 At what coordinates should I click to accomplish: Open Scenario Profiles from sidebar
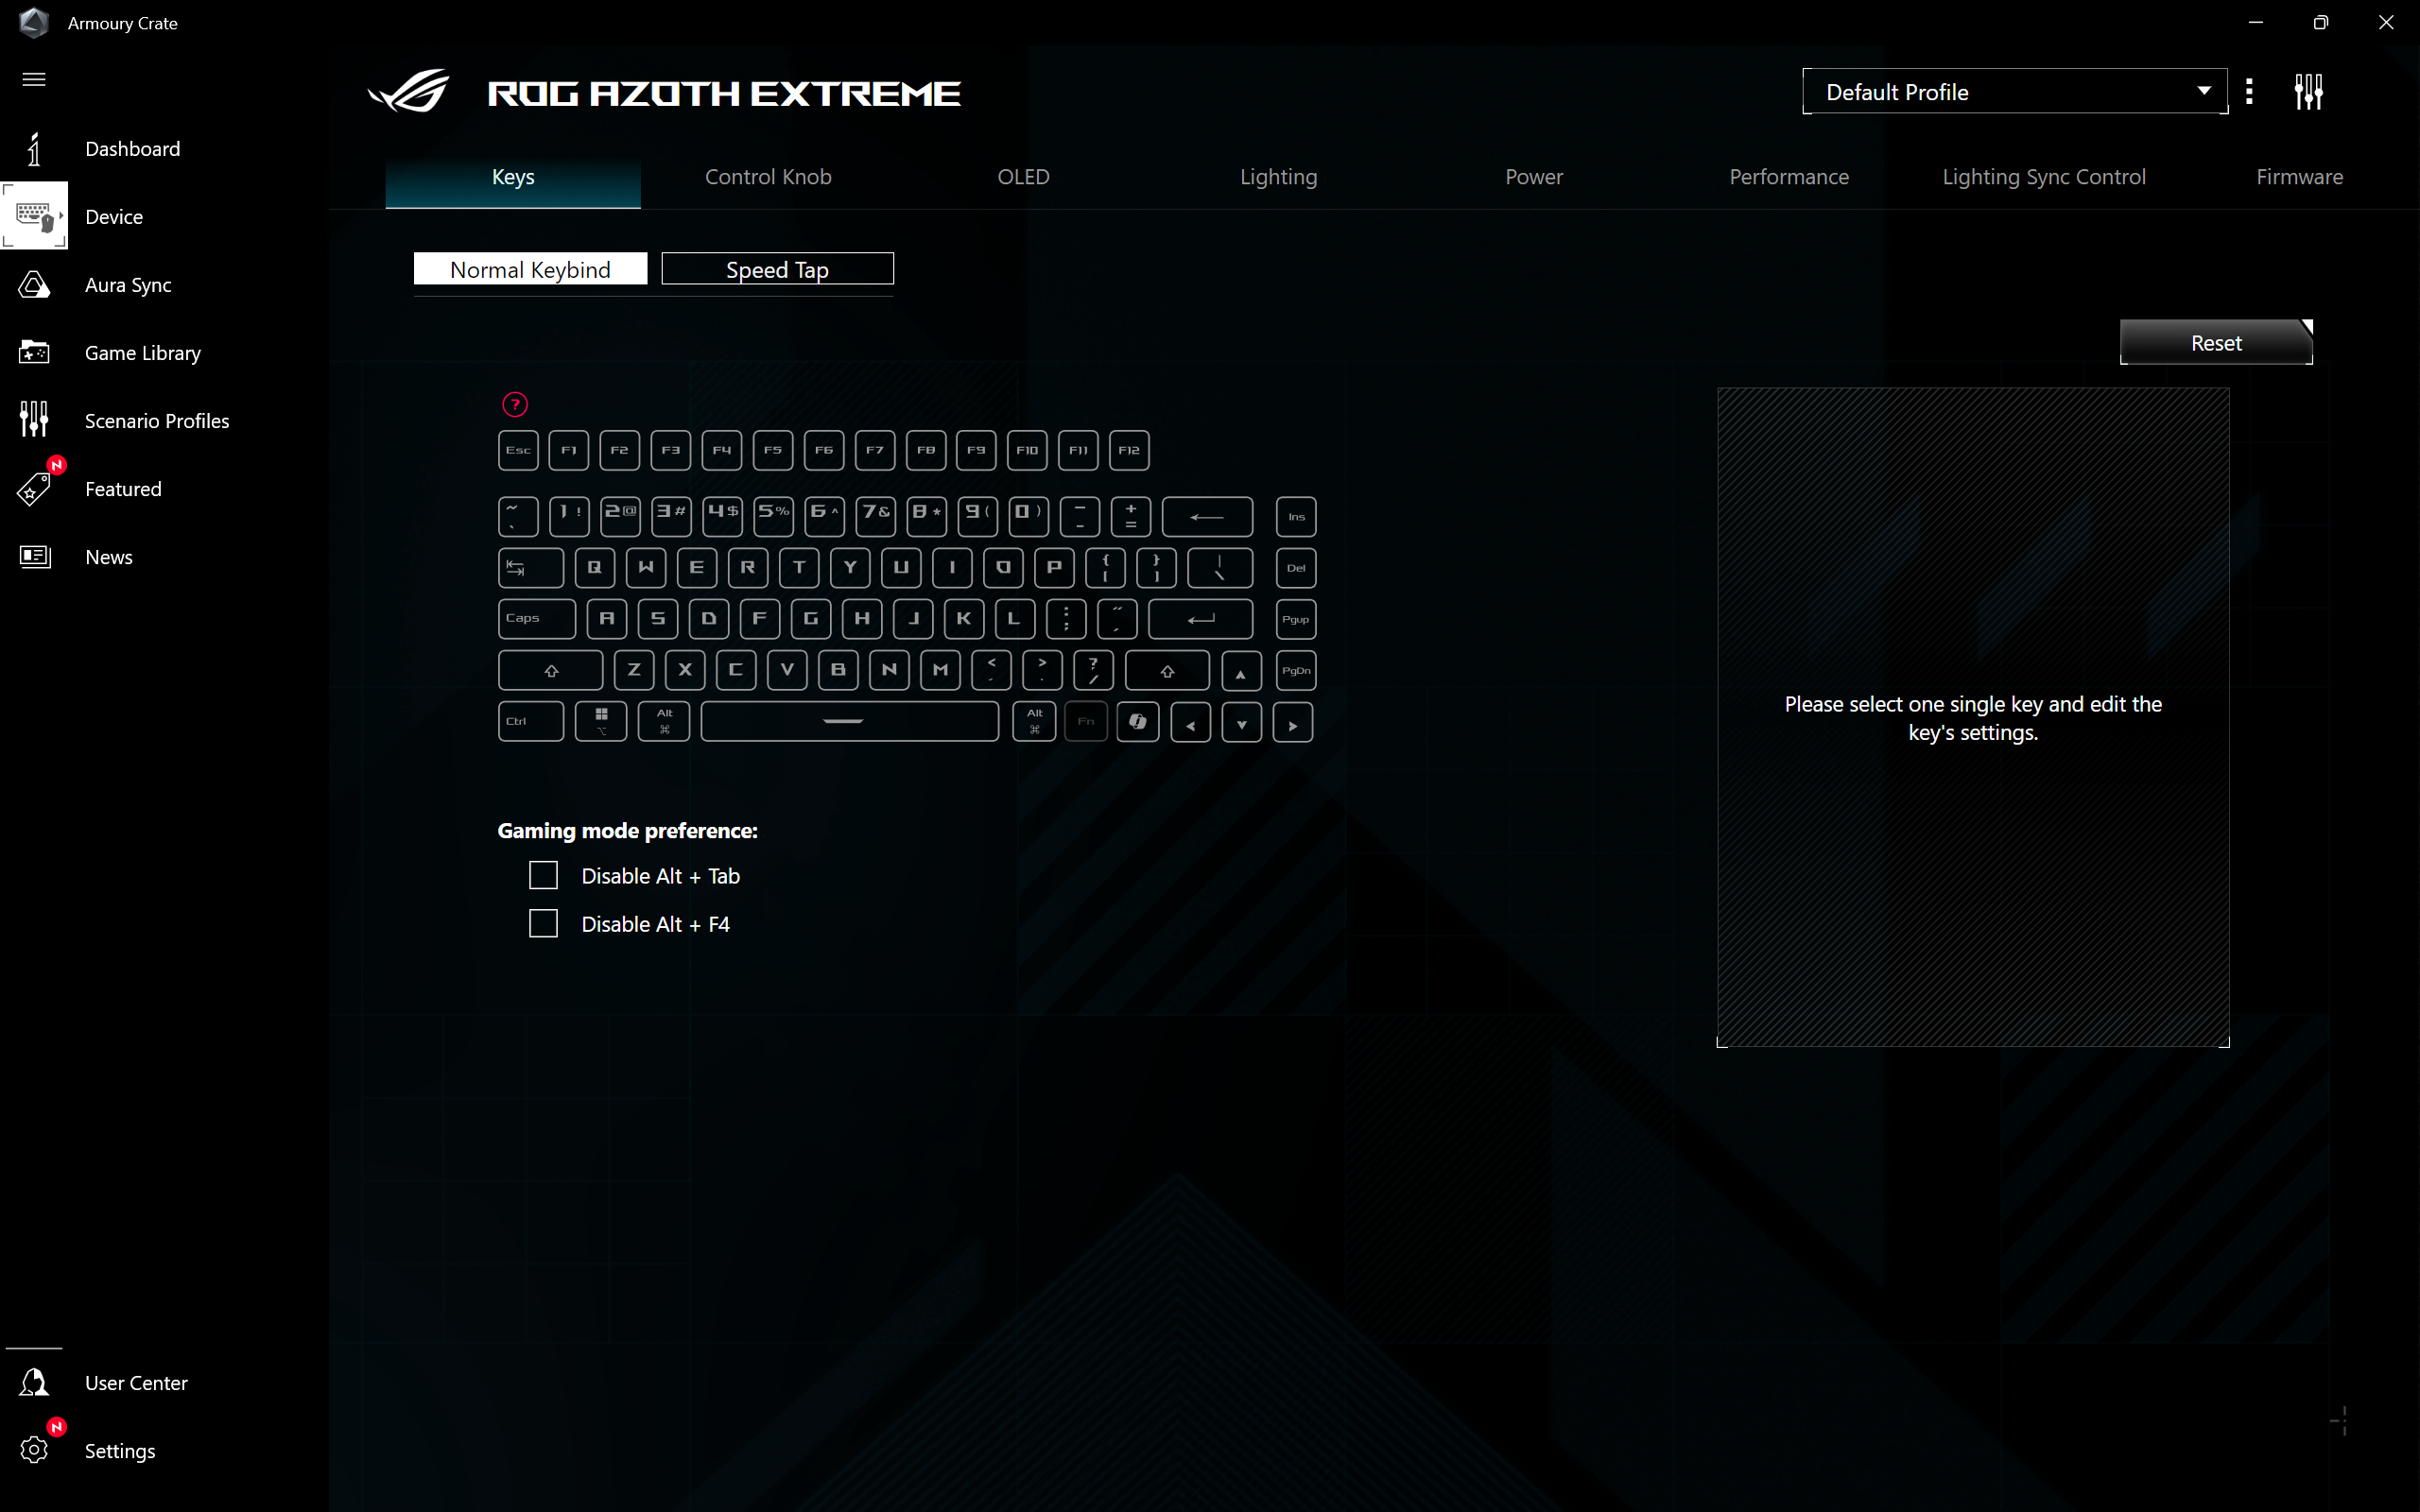(x=34, y=421)
